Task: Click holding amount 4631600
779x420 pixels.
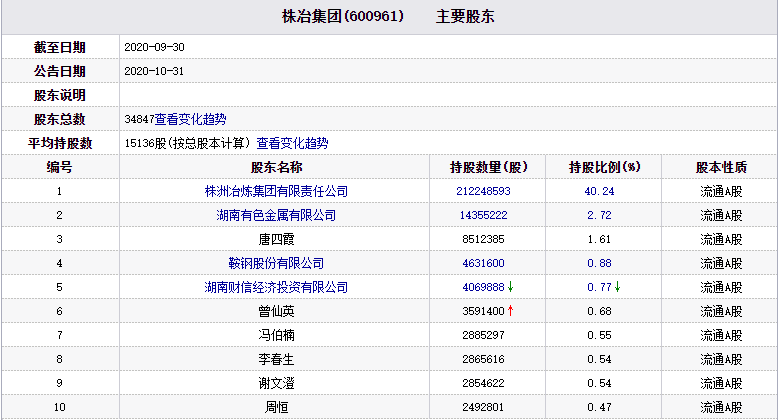Action: tap(483, 263)
